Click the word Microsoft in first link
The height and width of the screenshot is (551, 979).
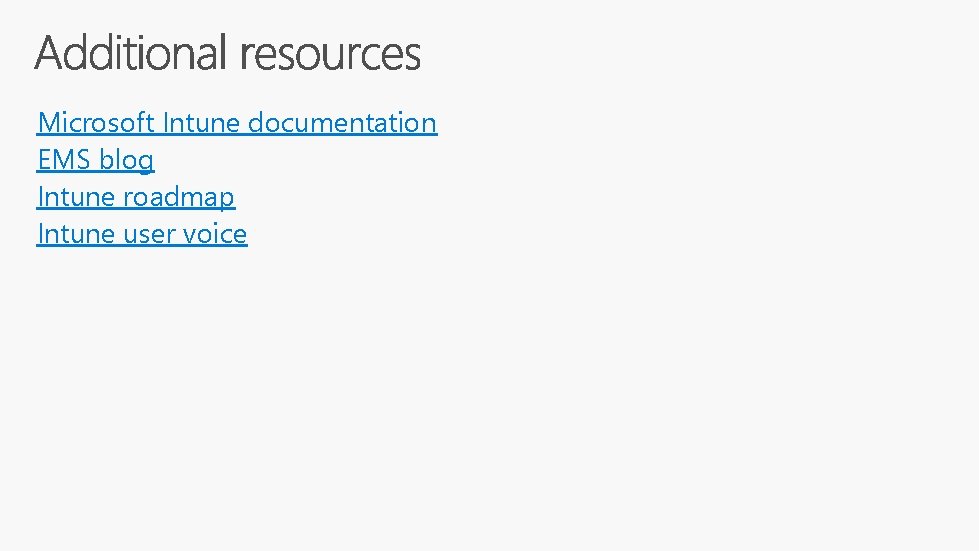point(96,122)
